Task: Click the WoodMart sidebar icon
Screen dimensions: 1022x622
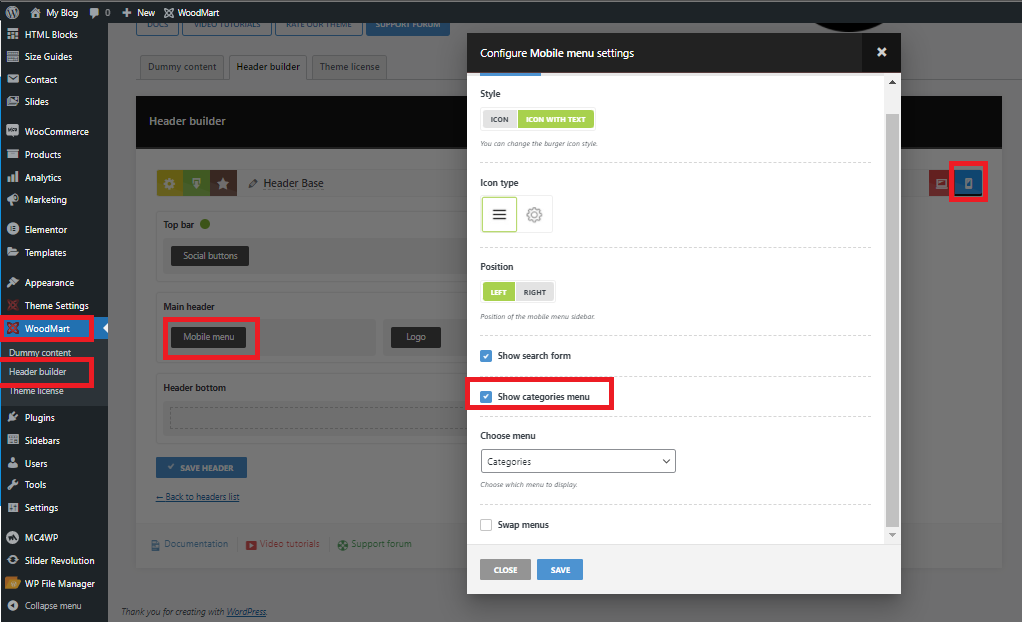Action: pos(12,328)
